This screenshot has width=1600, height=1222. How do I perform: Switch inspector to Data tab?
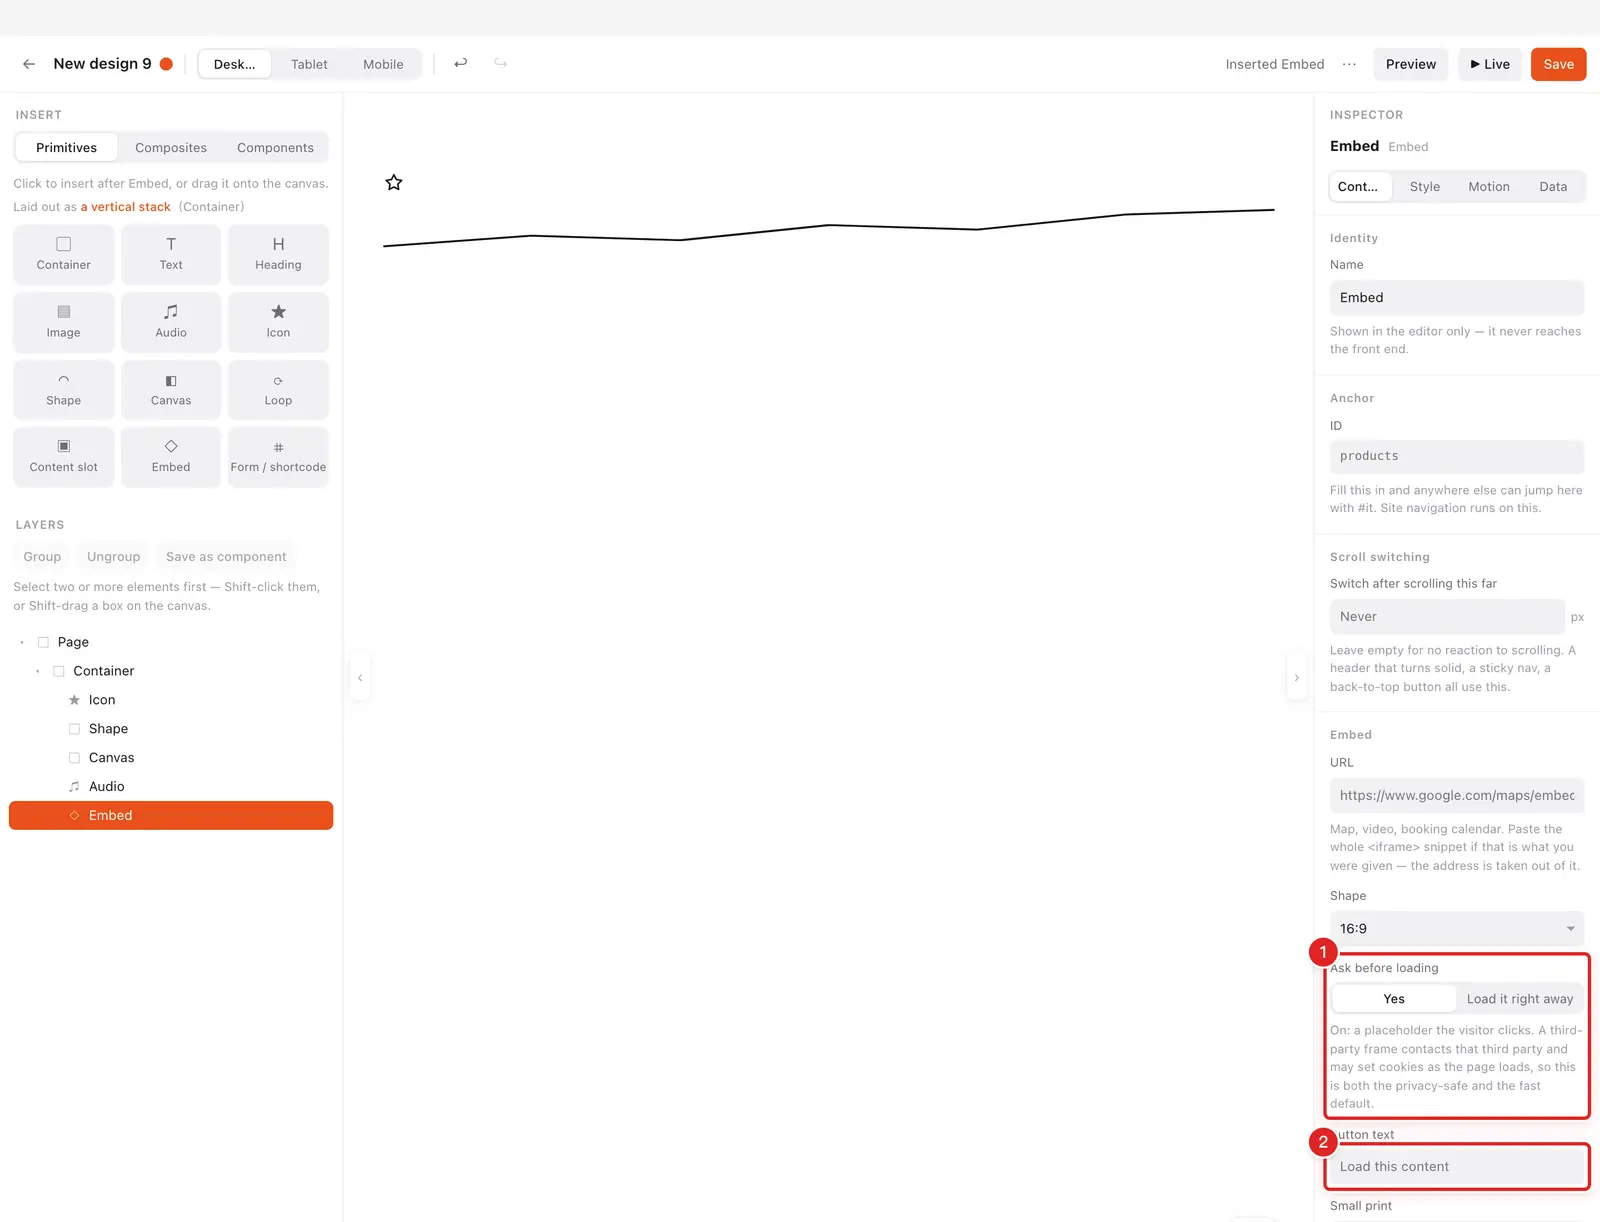(x=1553, y=187)
